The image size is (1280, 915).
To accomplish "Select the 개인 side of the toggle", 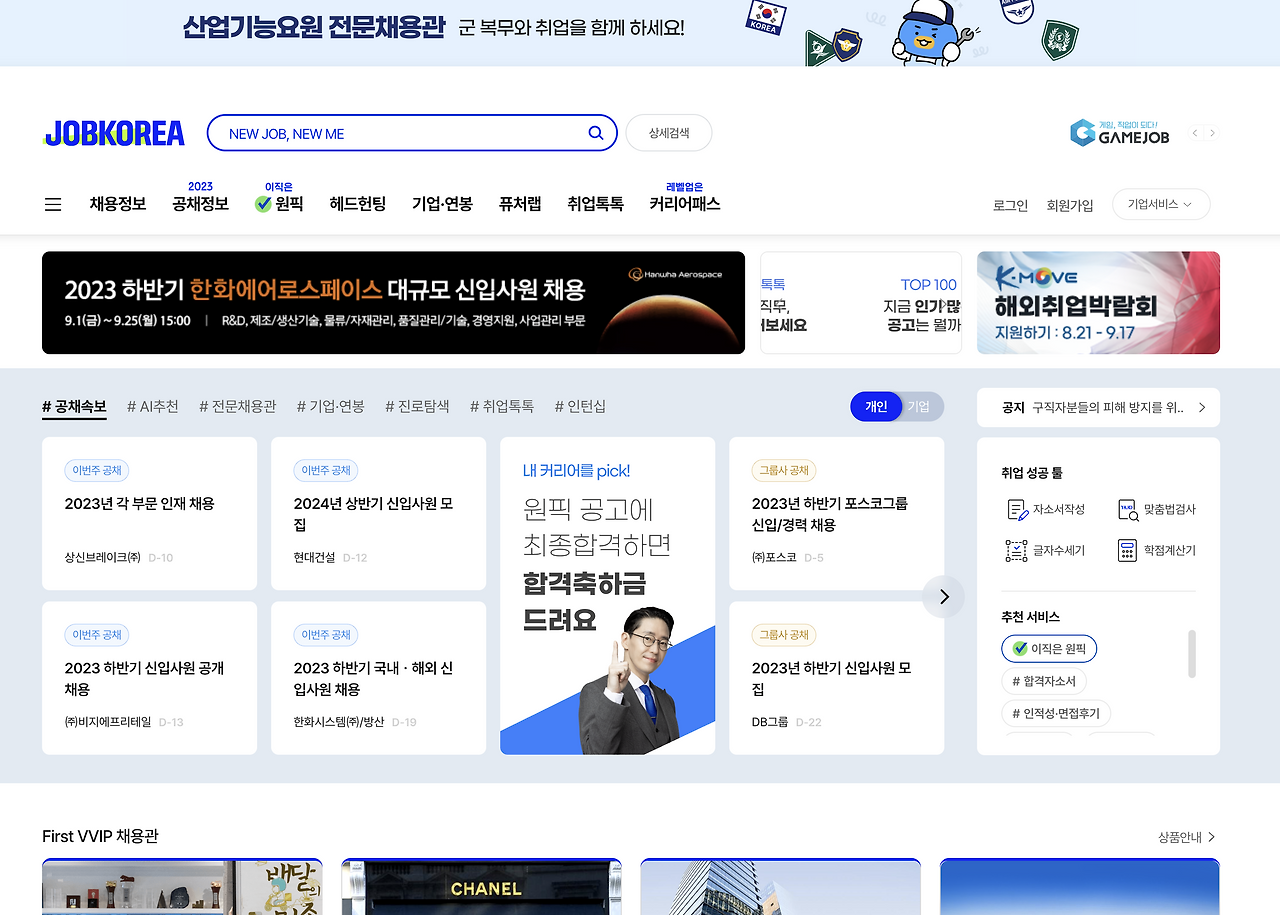I will point(876,406).
